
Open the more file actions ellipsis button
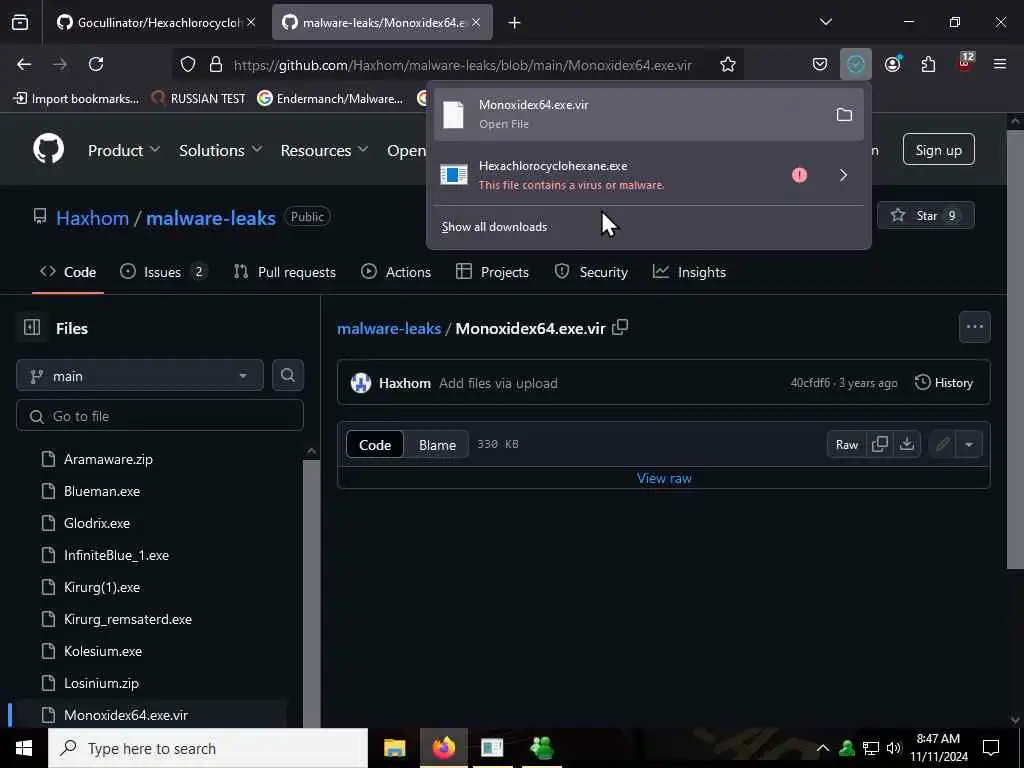974,327
